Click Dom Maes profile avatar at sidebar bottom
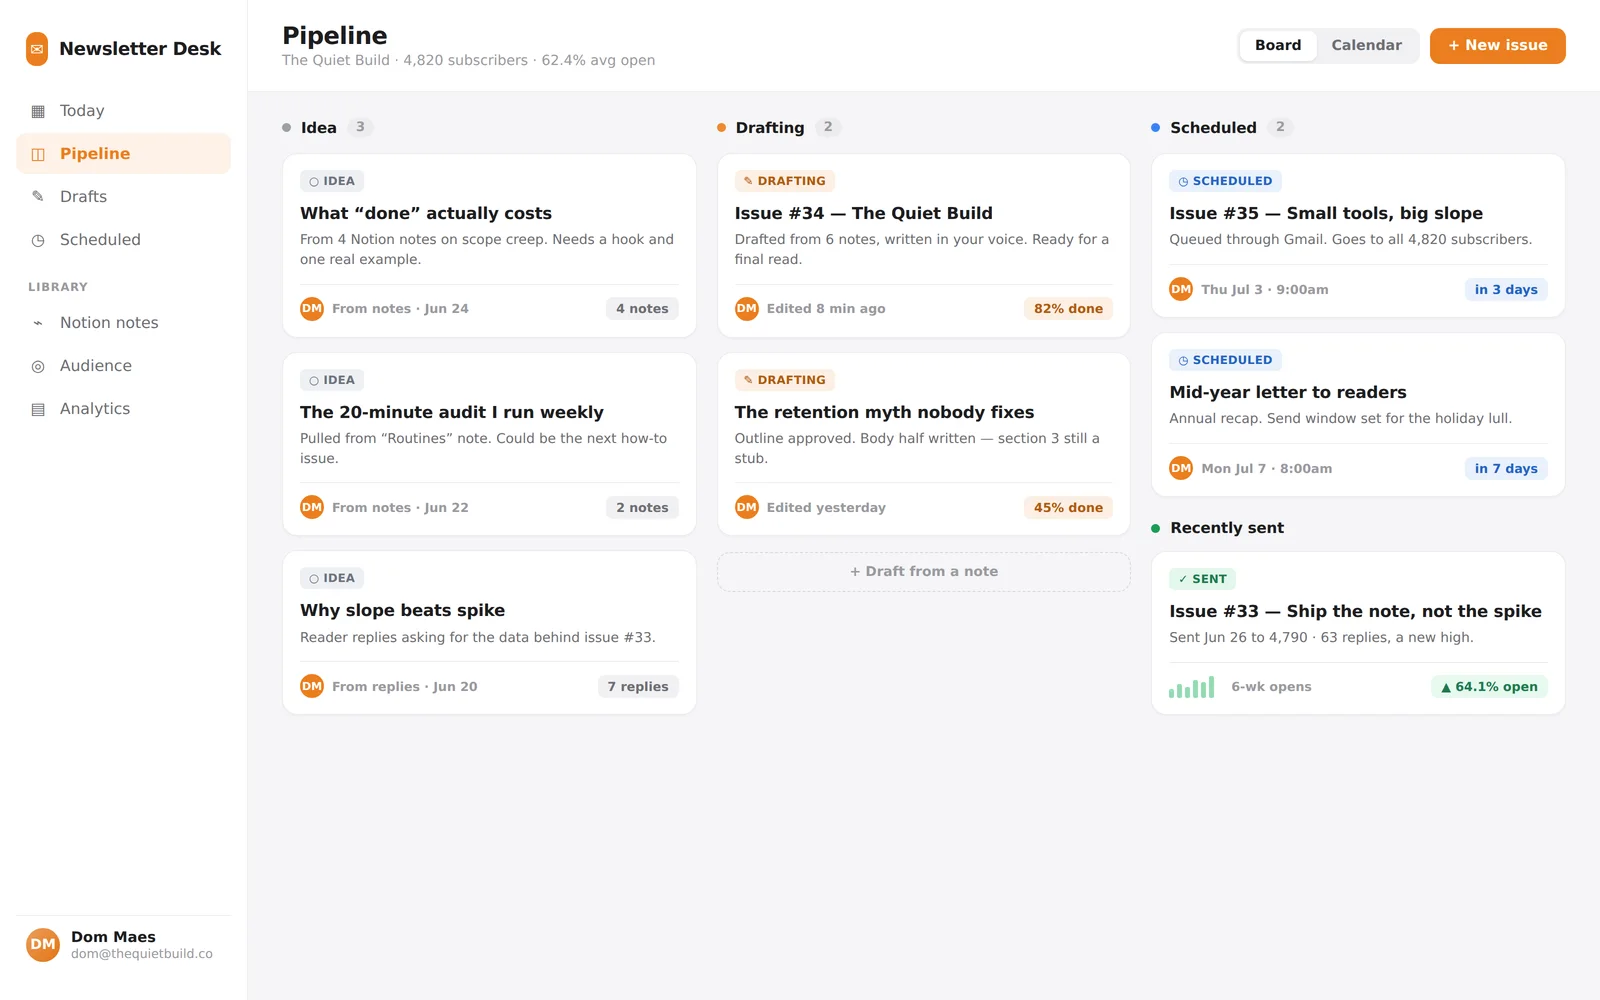The width and height of the screenshot is (1600, 1000). coord(43,944)
